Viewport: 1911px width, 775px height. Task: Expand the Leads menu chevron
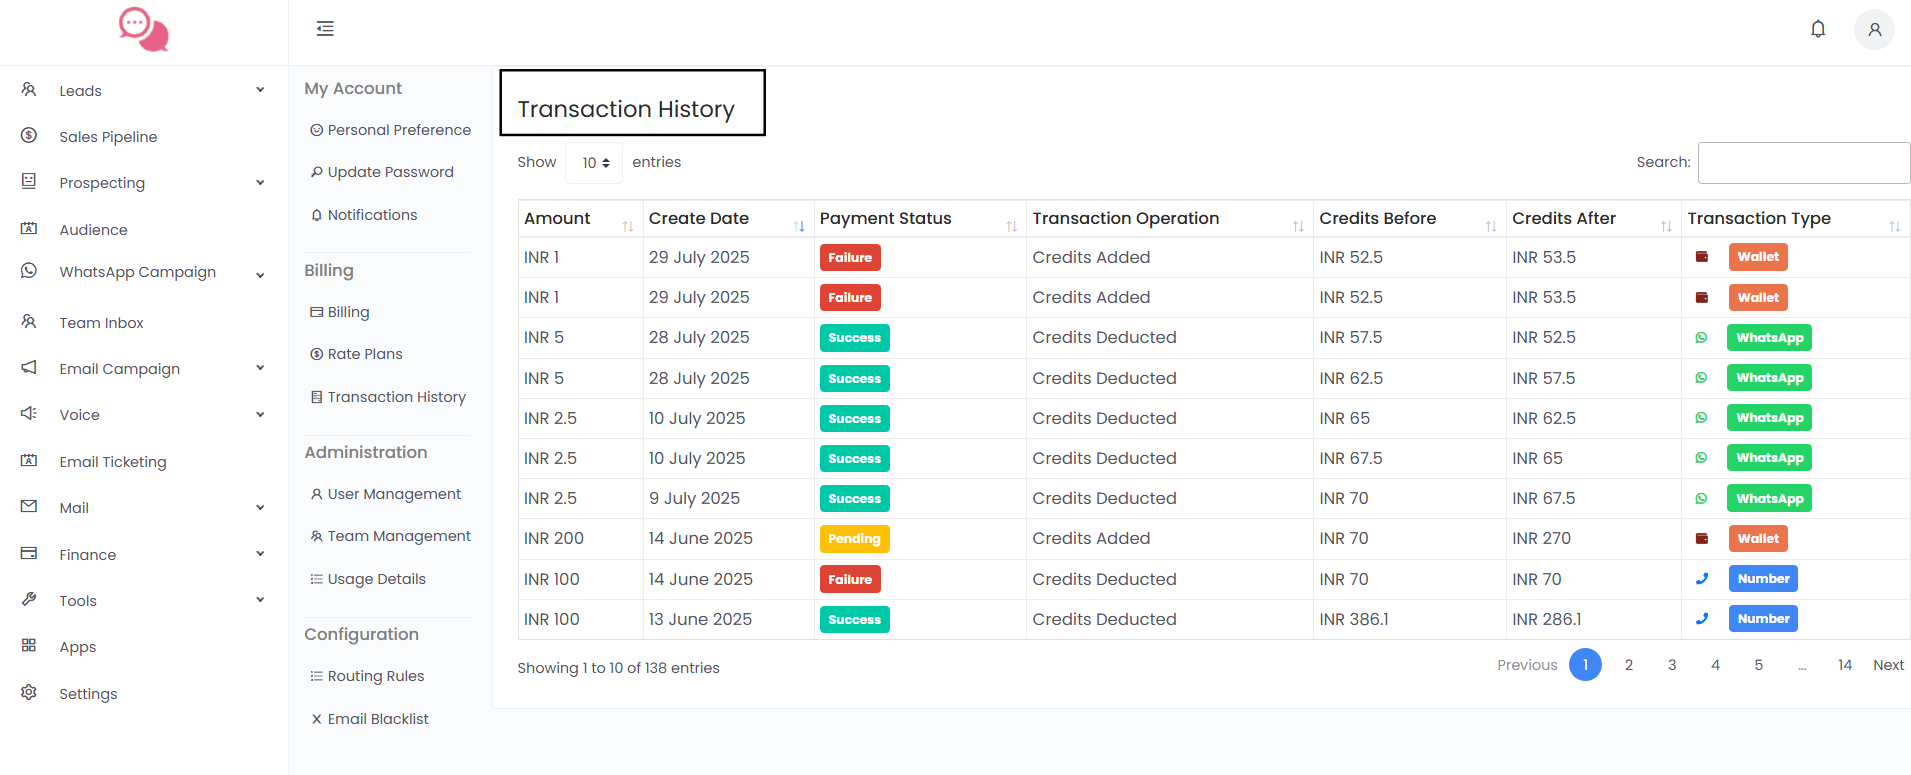tap(260, 90)
